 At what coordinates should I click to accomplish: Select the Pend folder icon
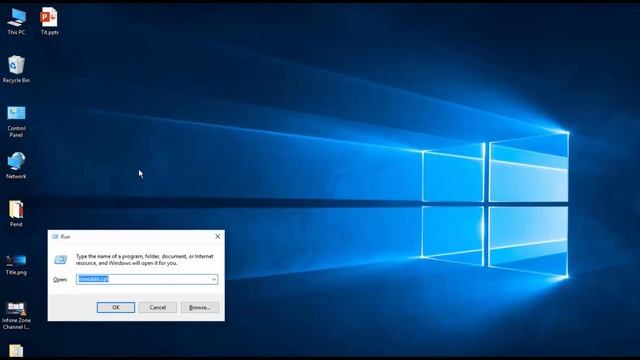point(16,213)
